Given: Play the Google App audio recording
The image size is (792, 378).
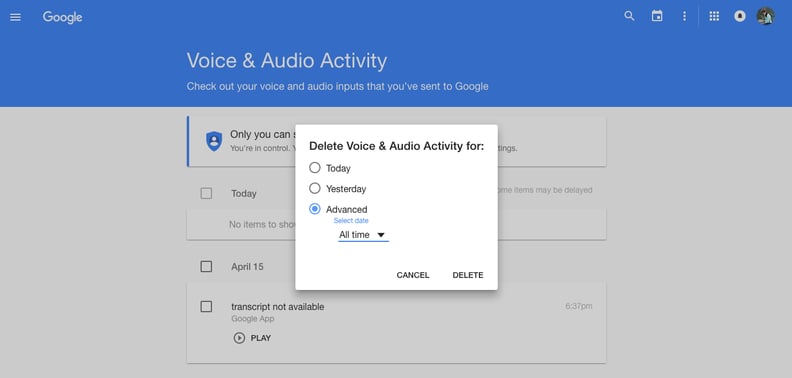Looking at the screenshot, I should tap(252, 338).
